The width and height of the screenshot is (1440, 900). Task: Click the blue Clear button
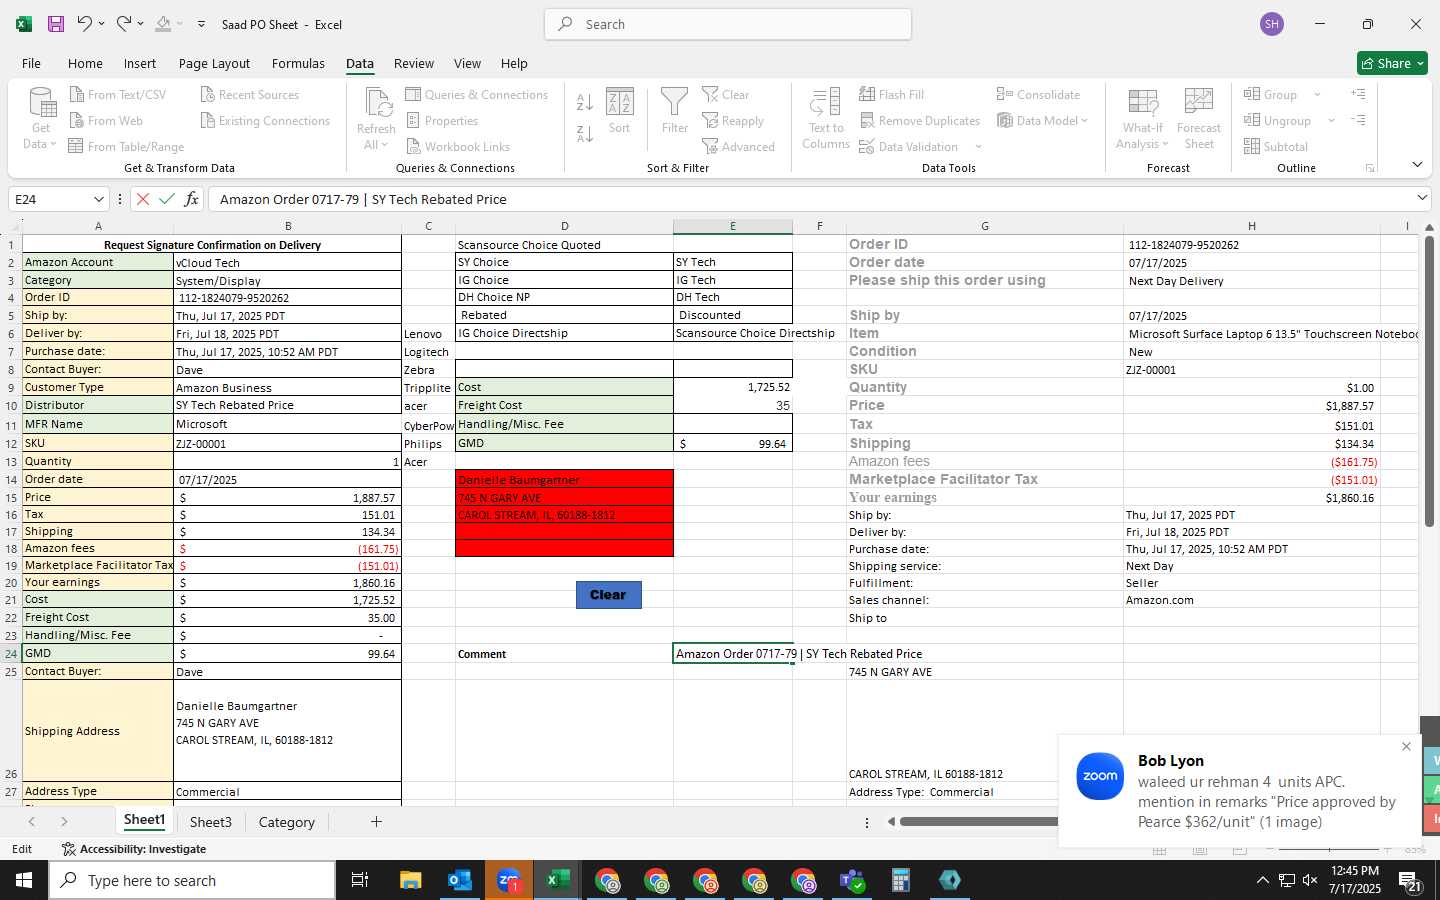[608, 595]
